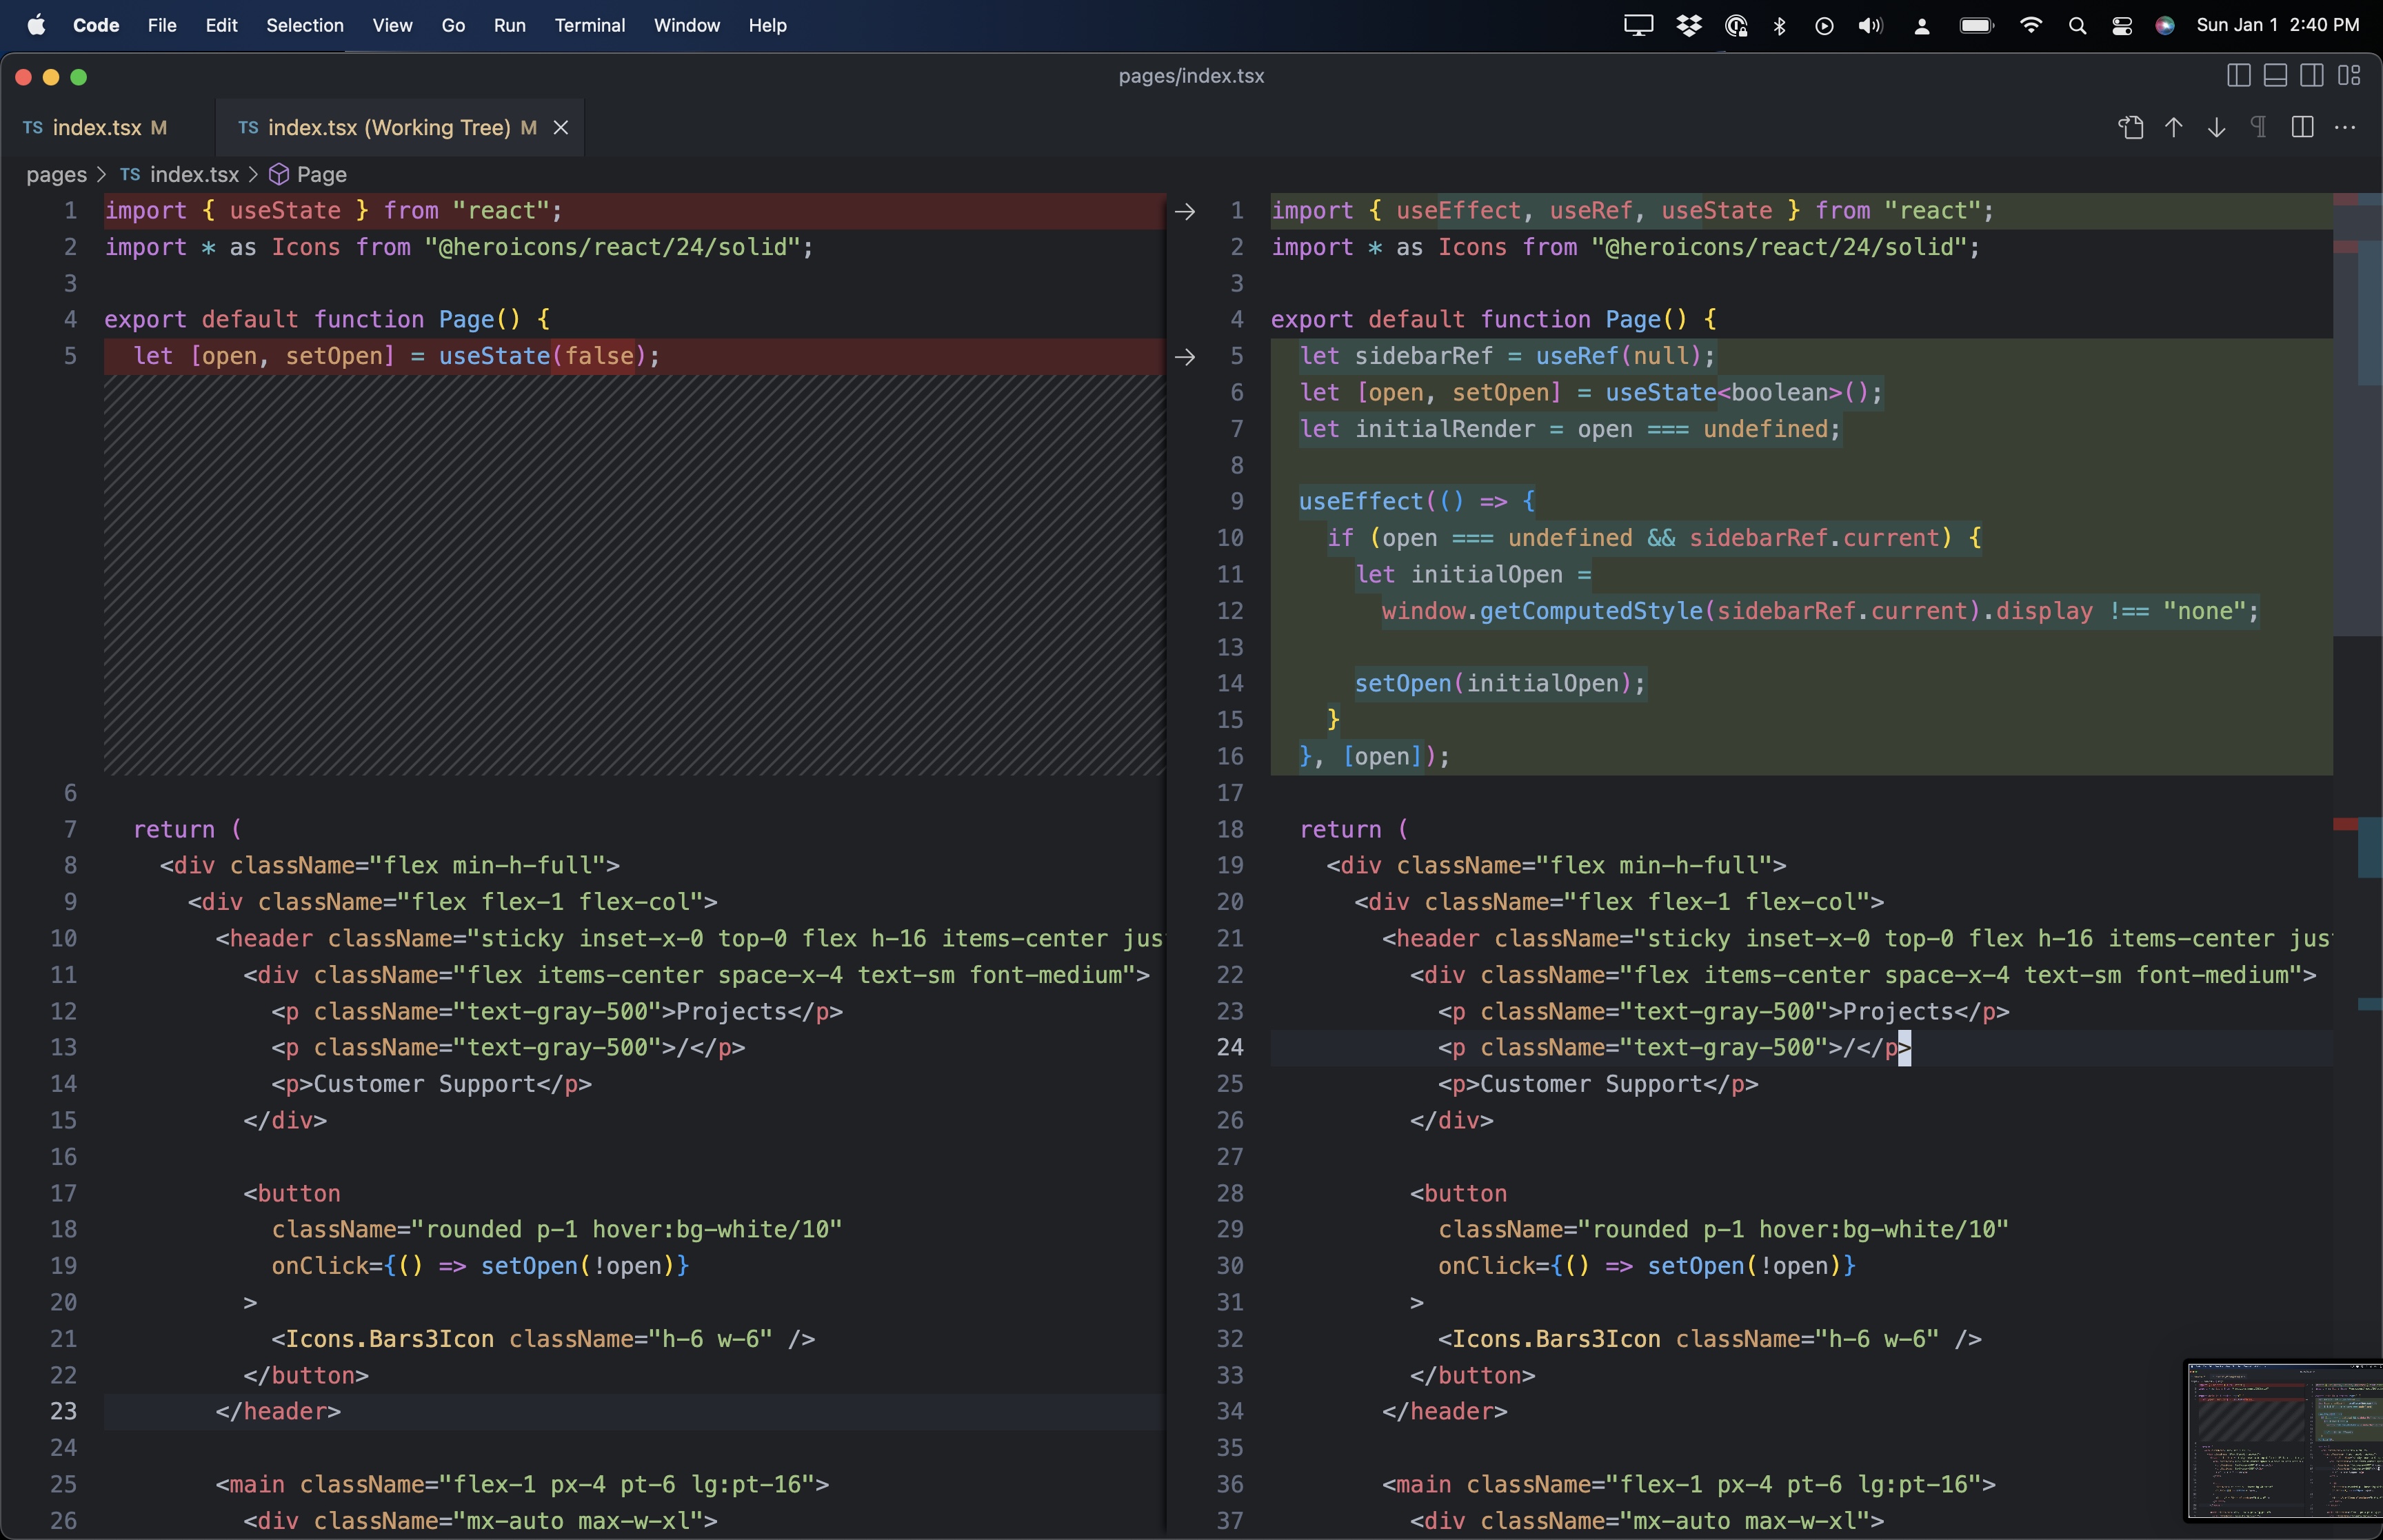The image size is (2383, 1540).
Task: Open the Go menu
Action: click(x=453, y=25)
